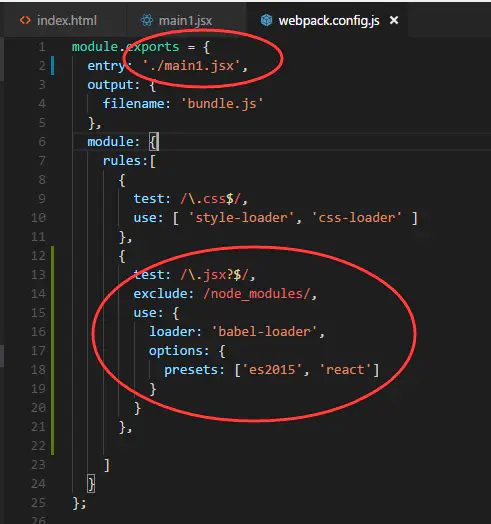The width and height of the screenshot is (491, 524).
Task: Click the 'presets' property key
Action: click(191, 370)
